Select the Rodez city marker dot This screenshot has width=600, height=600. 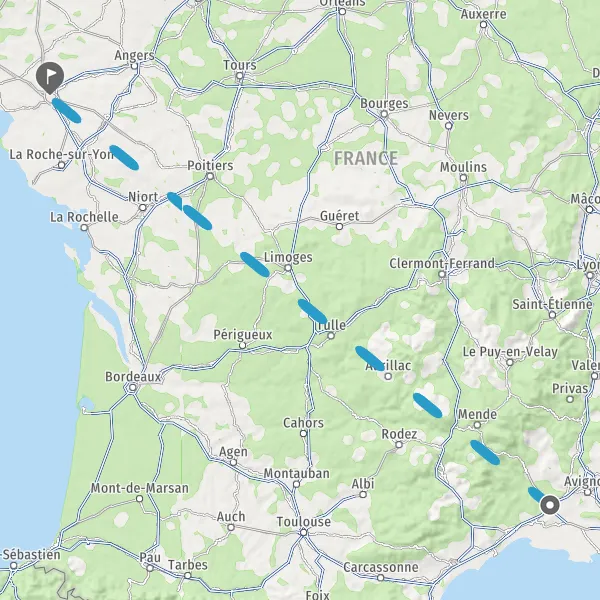click(x=399, y=445)
